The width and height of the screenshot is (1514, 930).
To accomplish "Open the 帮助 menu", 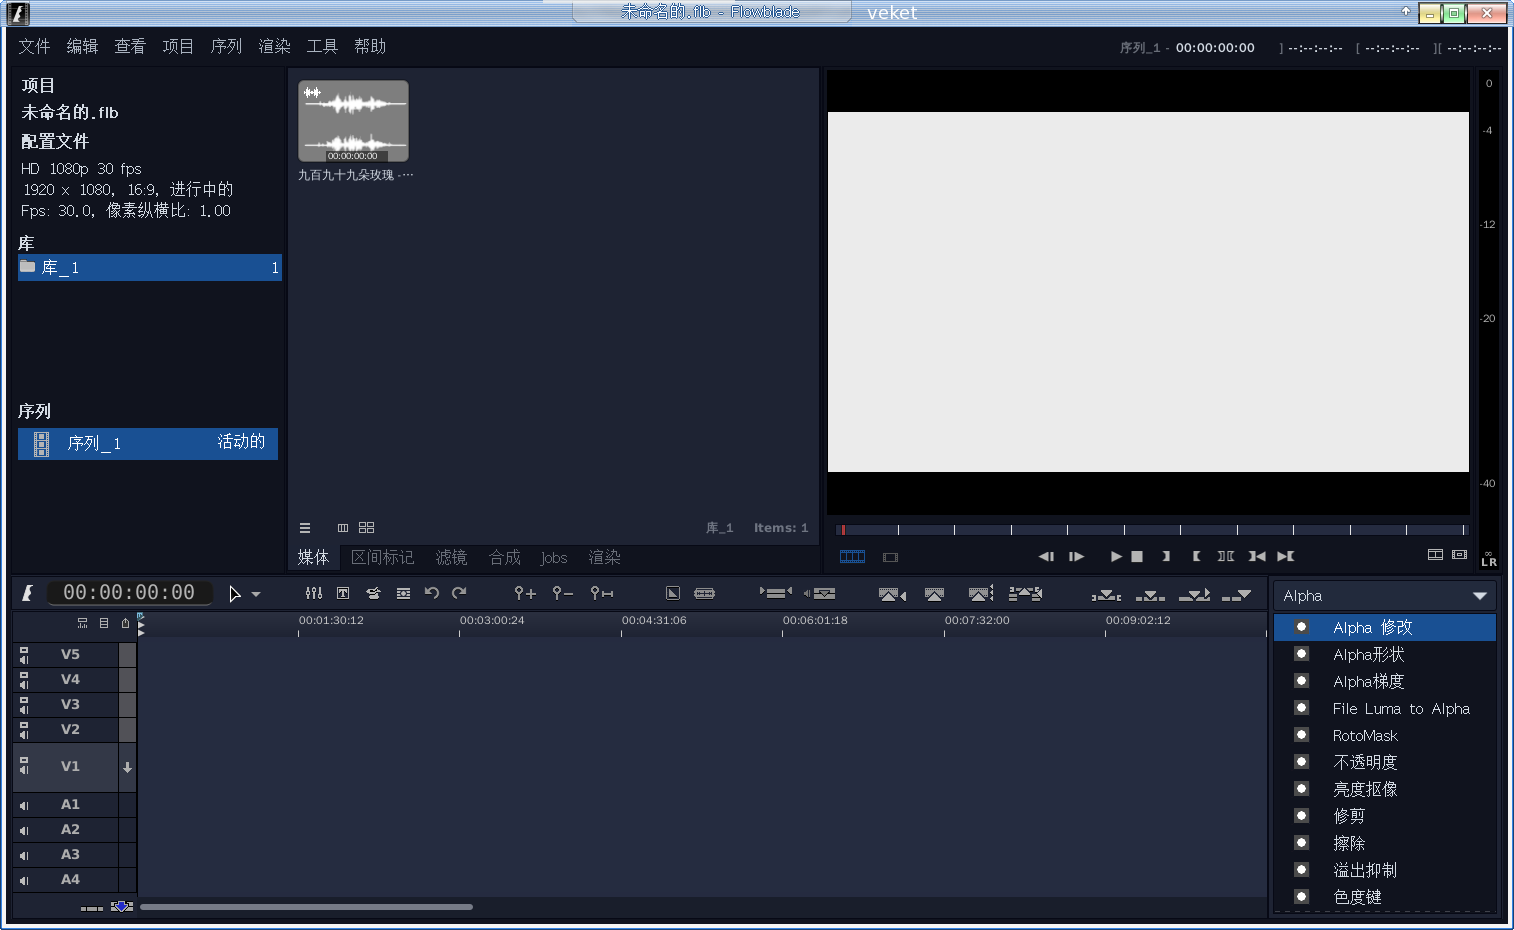I will click(x=370, y=46).
